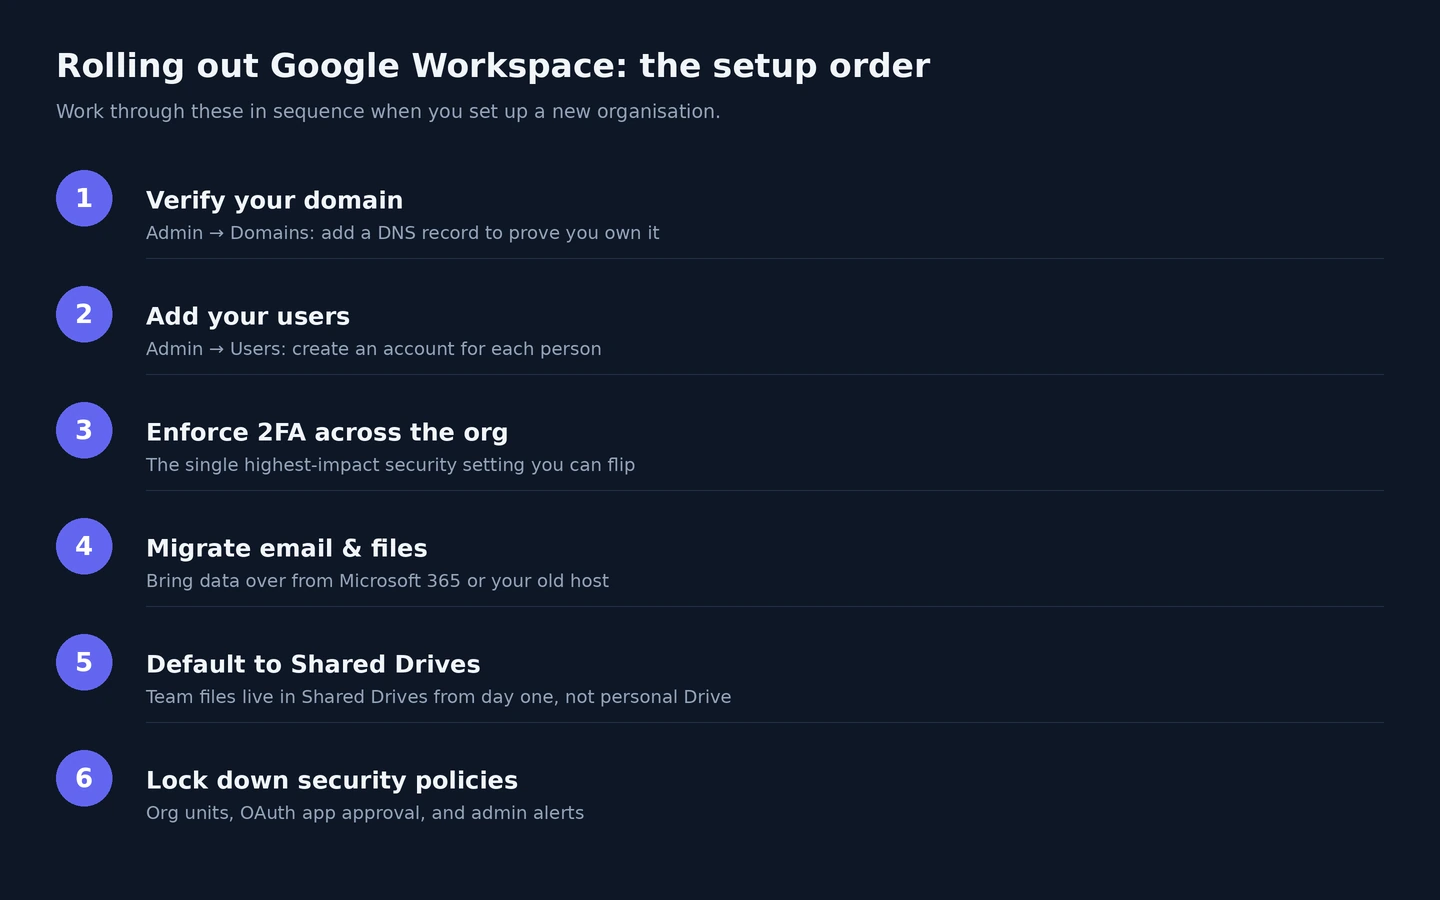Click the step 2 number badge

[84, 314]
